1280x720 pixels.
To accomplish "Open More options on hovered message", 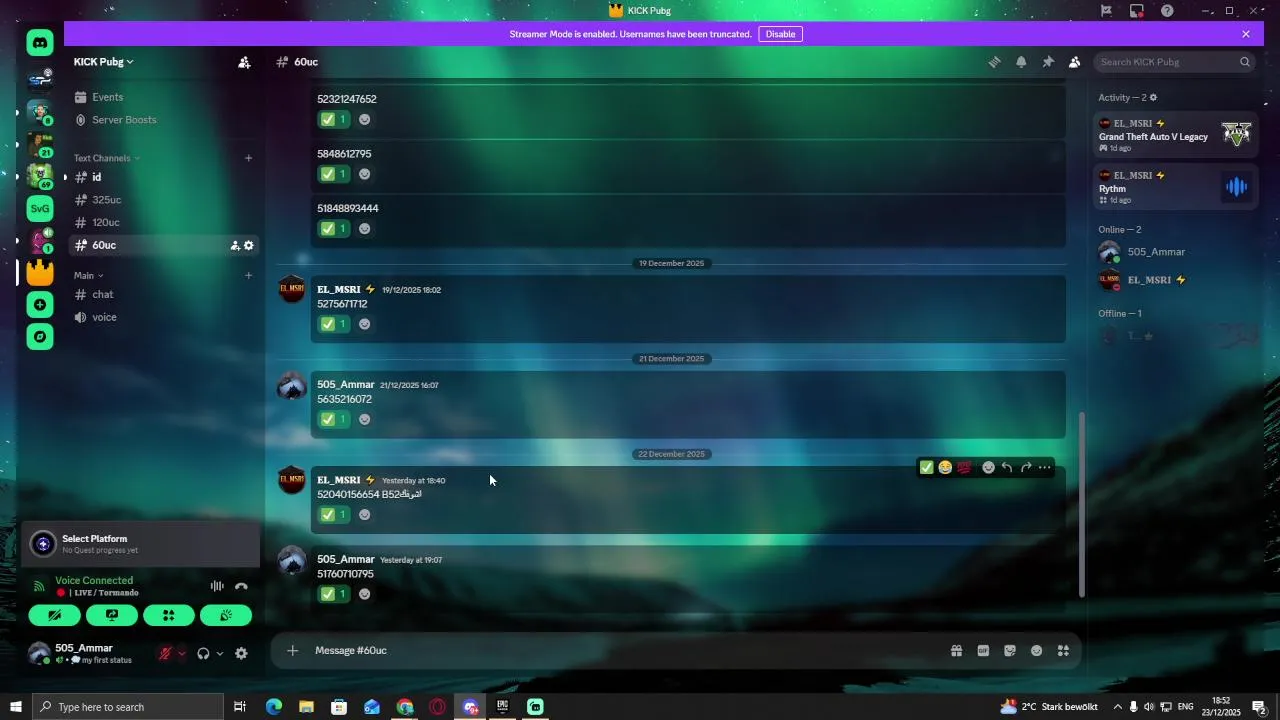I will point(1045,467).
